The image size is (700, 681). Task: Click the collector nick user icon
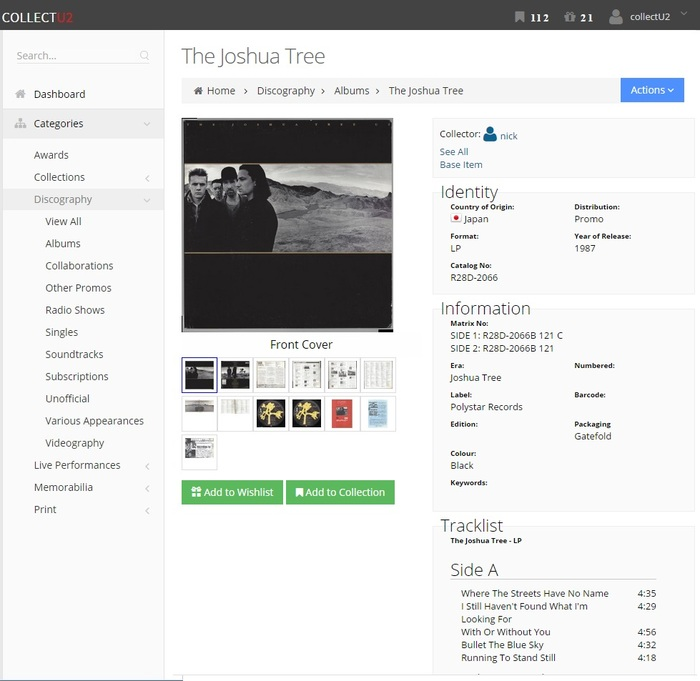click(490, 134)
